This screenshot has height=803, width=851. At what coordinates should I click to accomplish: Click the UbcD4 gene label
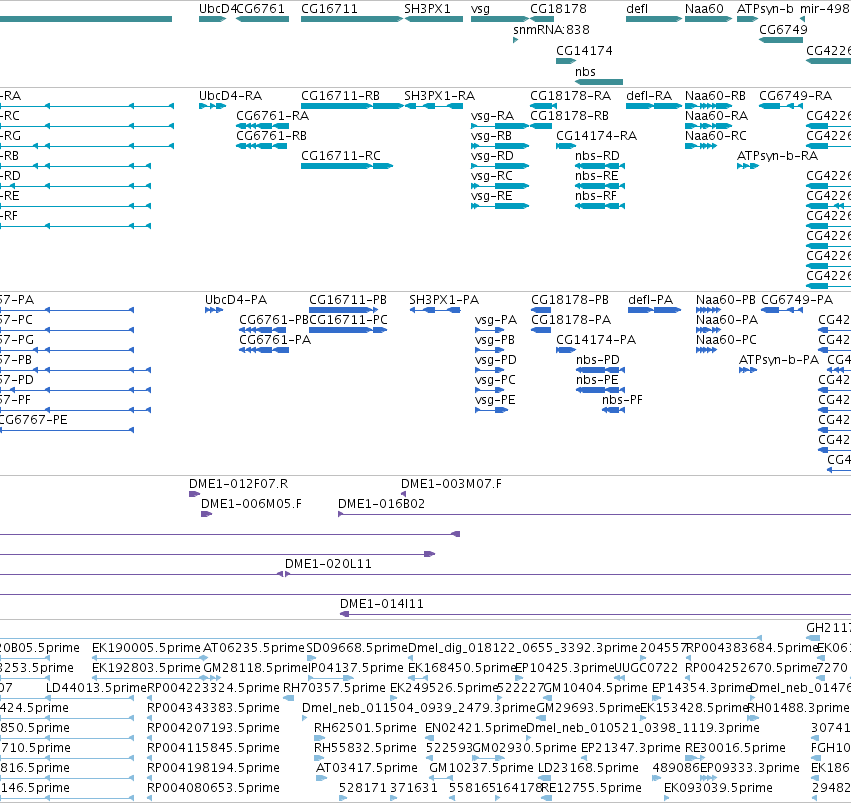(218, 9)
